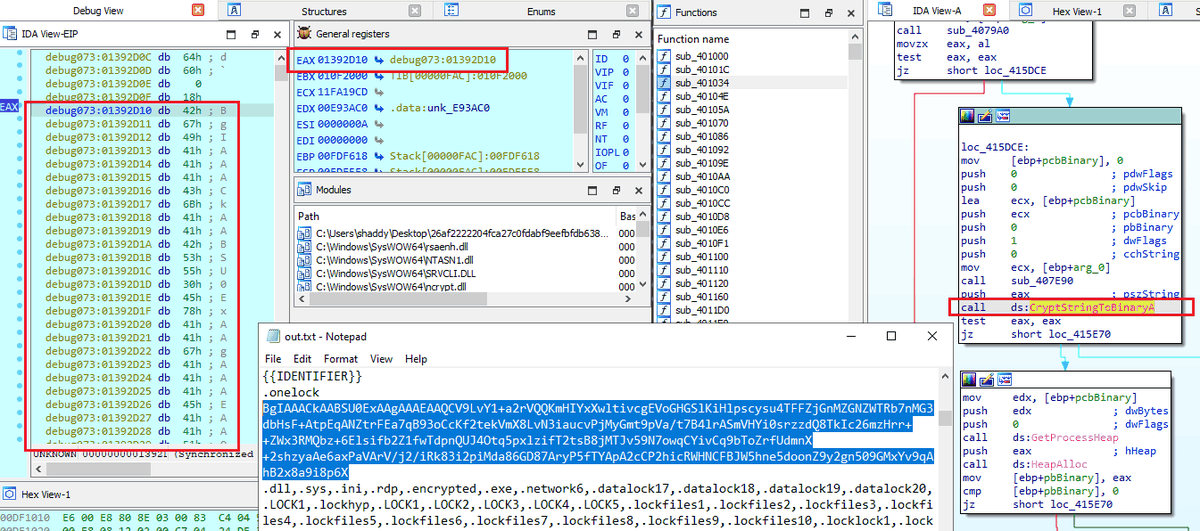This screenshot has height=531, width=1200.
Task: Click the Function name column header
Action: click(692, 39)
